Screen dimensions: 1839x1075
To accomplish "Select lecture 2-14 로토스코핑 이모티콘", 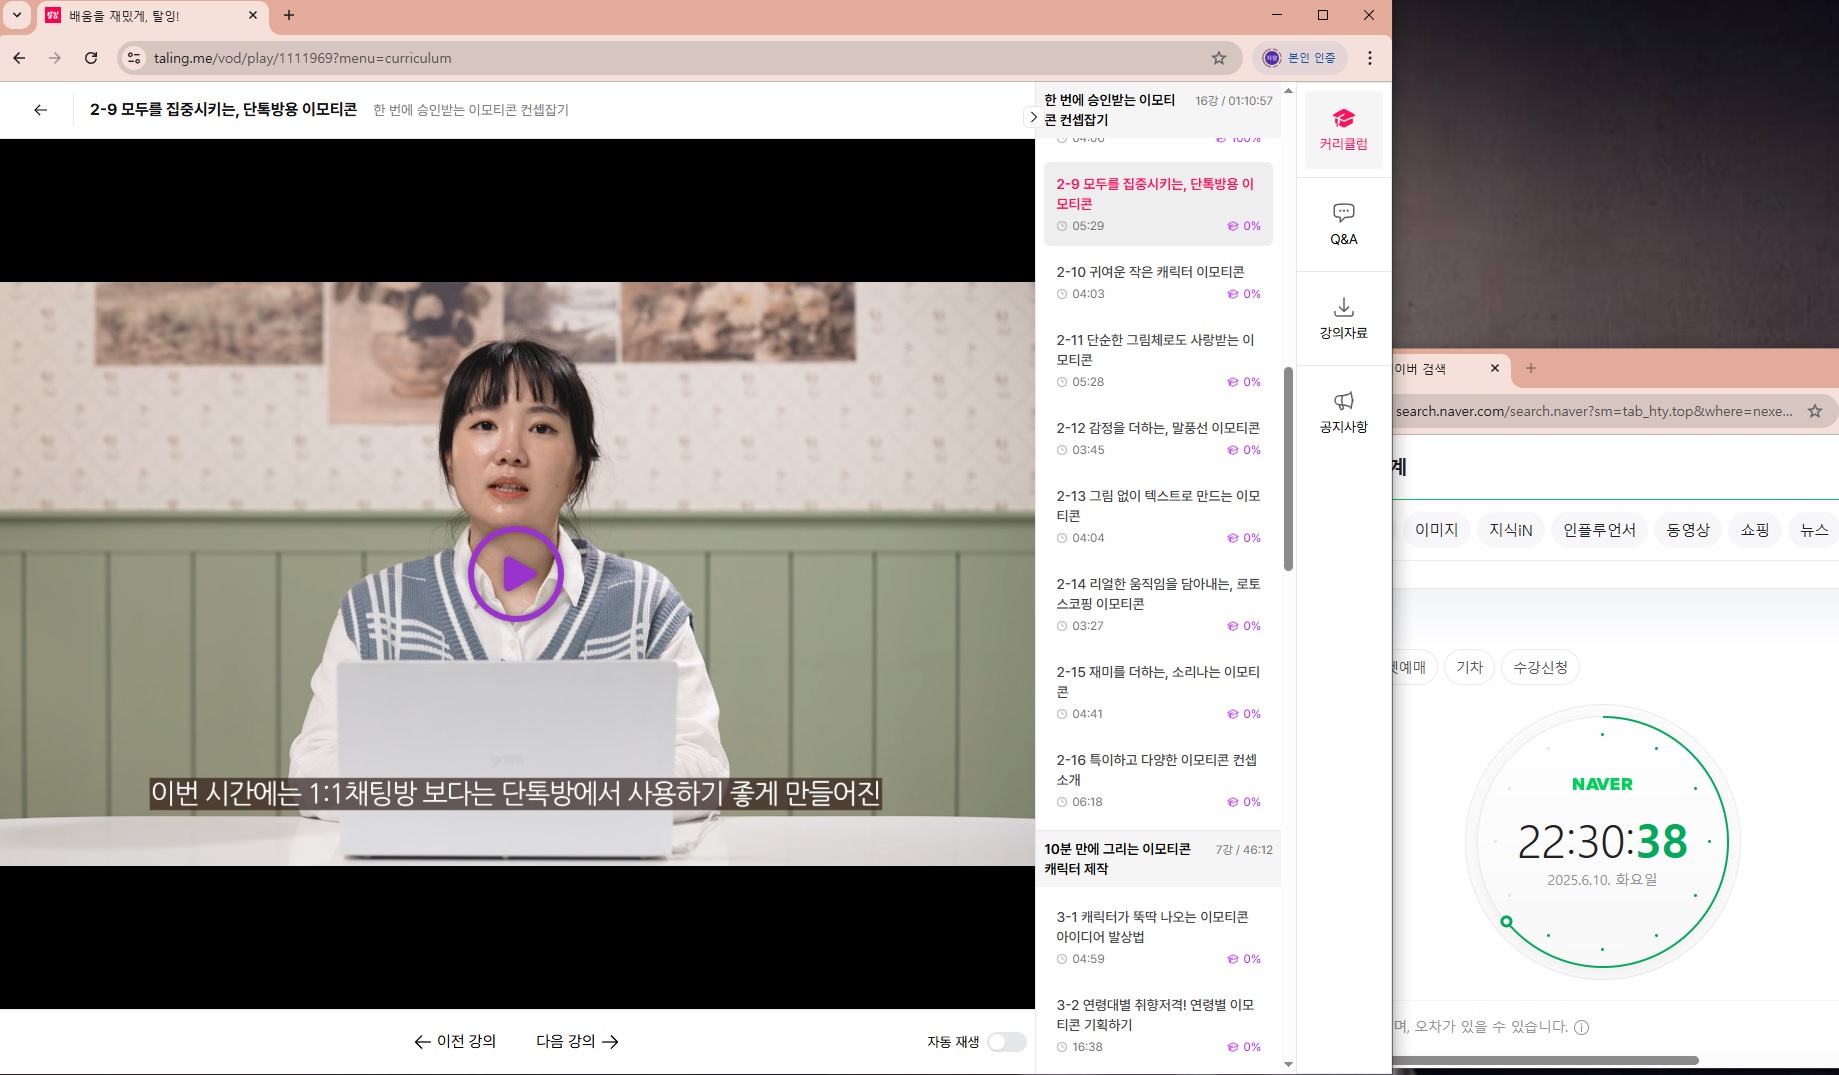I will 1158,604.
